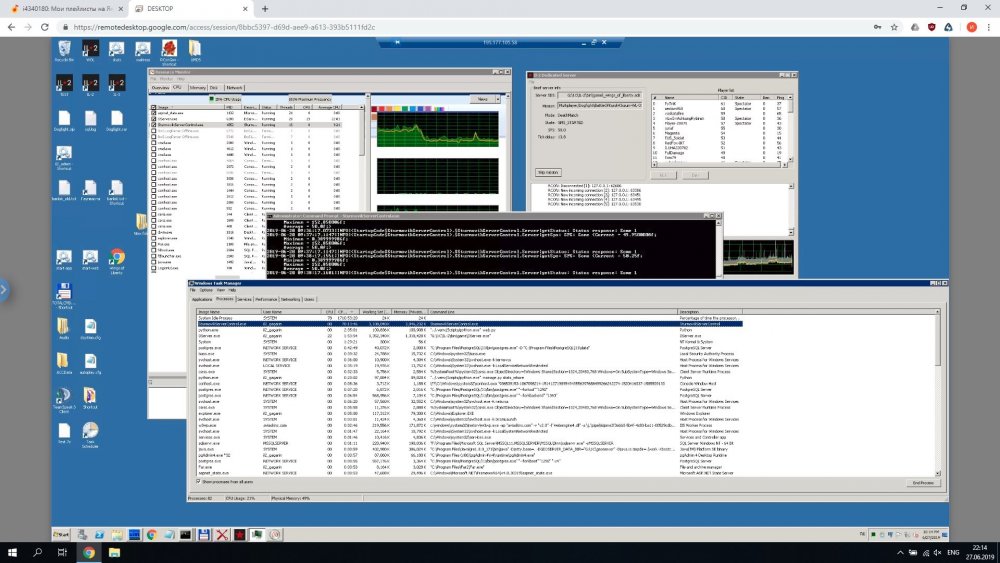Open host taskbar Search
1000x563 pixels.
37,552
